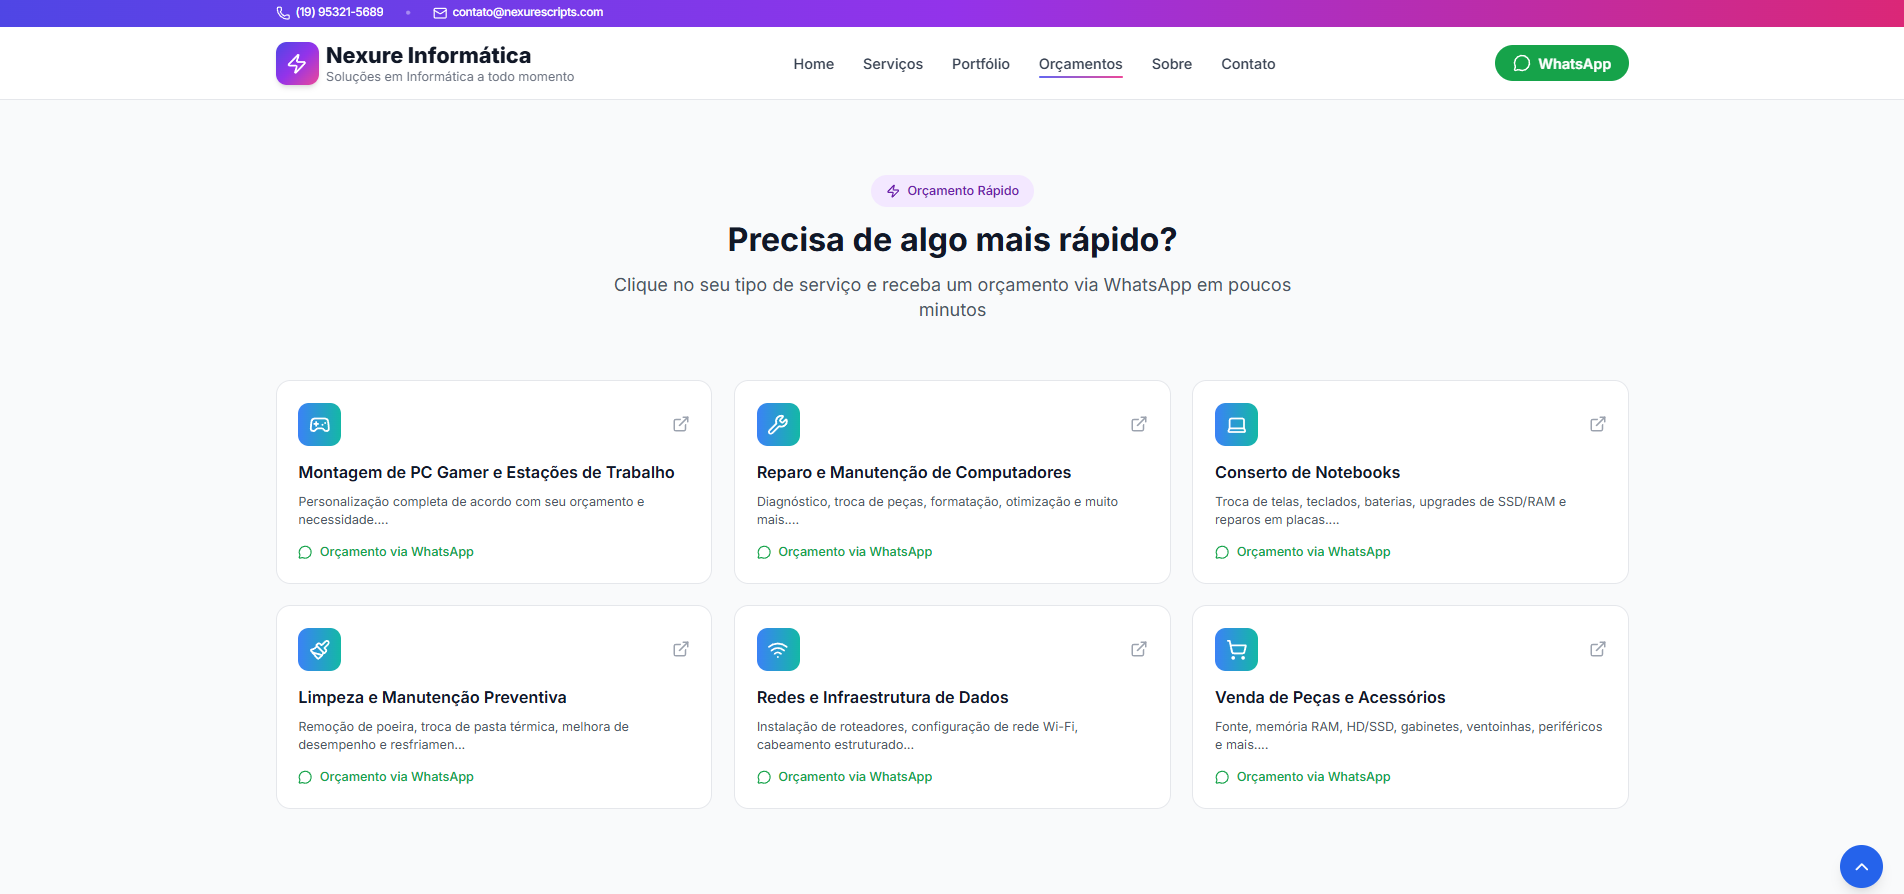
Task: Click the laptop icon on Notebooks card
Action: tap(1236, 424)
